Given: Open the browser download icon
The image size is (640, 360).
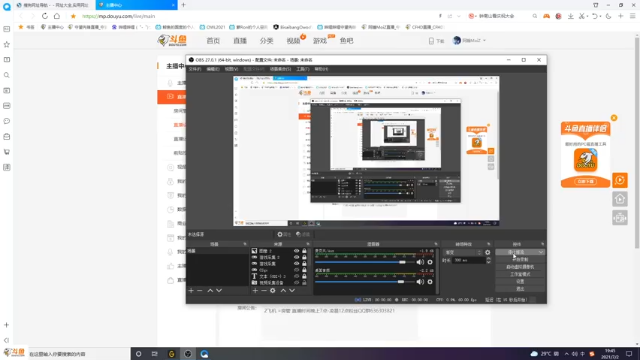Looking at the screenshot, I should coord(571,16).
